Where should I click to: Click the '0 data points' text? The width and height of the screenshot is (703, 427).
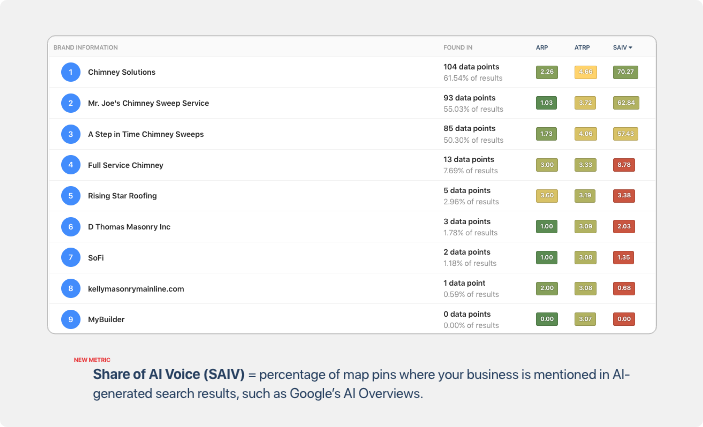[x=467, y=314]
